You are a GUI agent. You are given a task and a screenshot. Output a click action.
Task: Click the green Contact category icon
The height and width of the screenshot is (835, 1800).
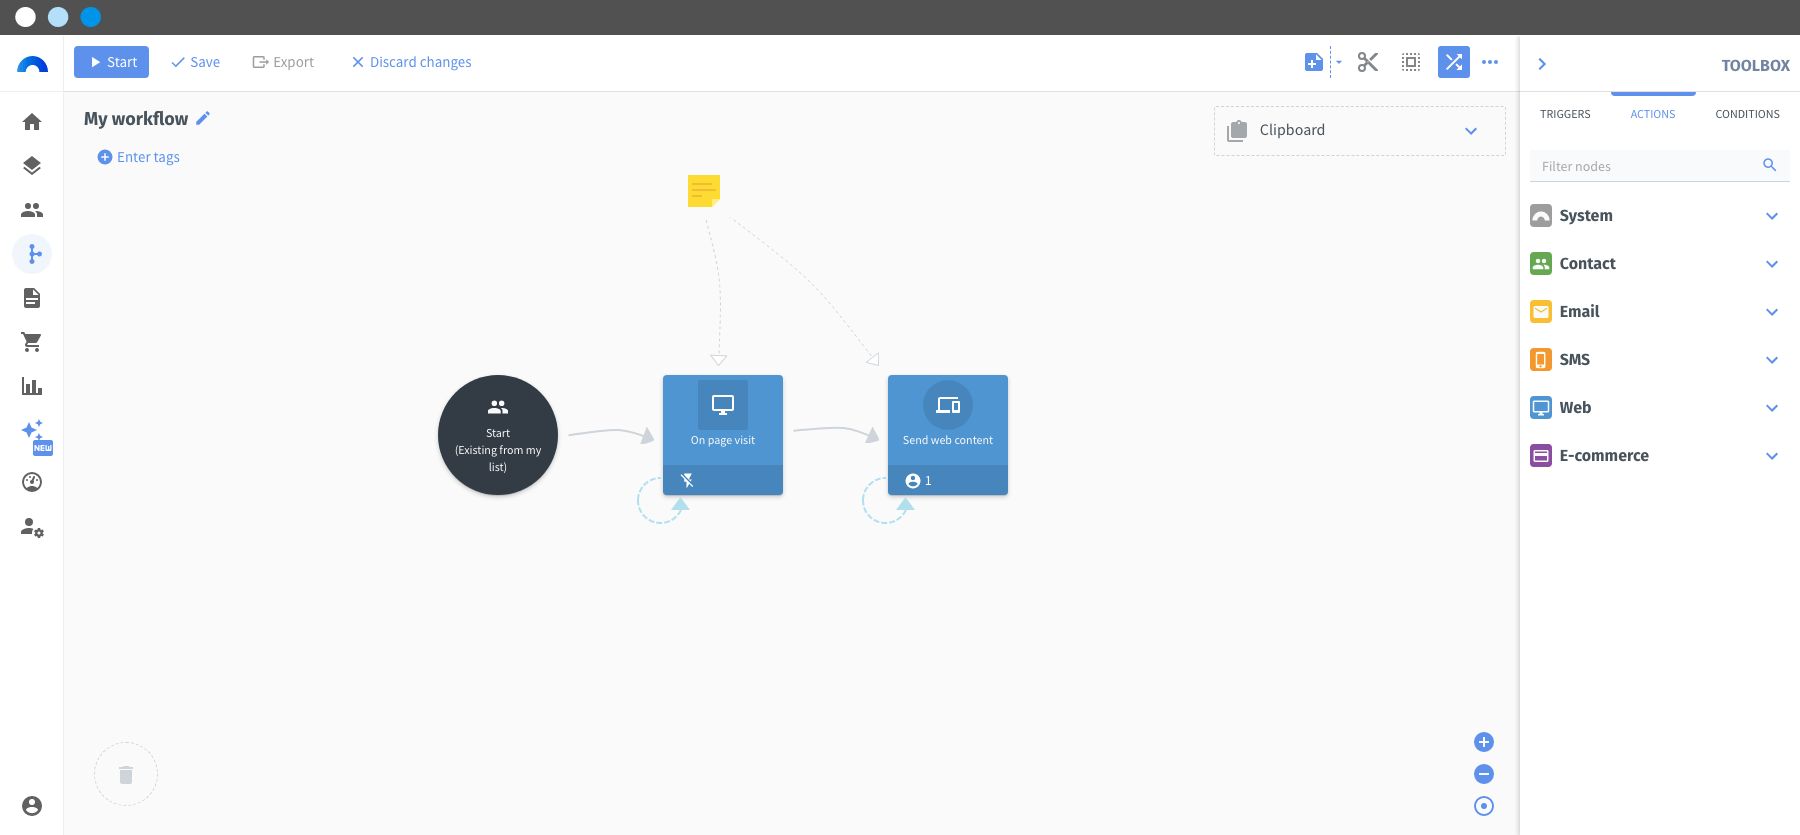click(x=1541, y=264)
